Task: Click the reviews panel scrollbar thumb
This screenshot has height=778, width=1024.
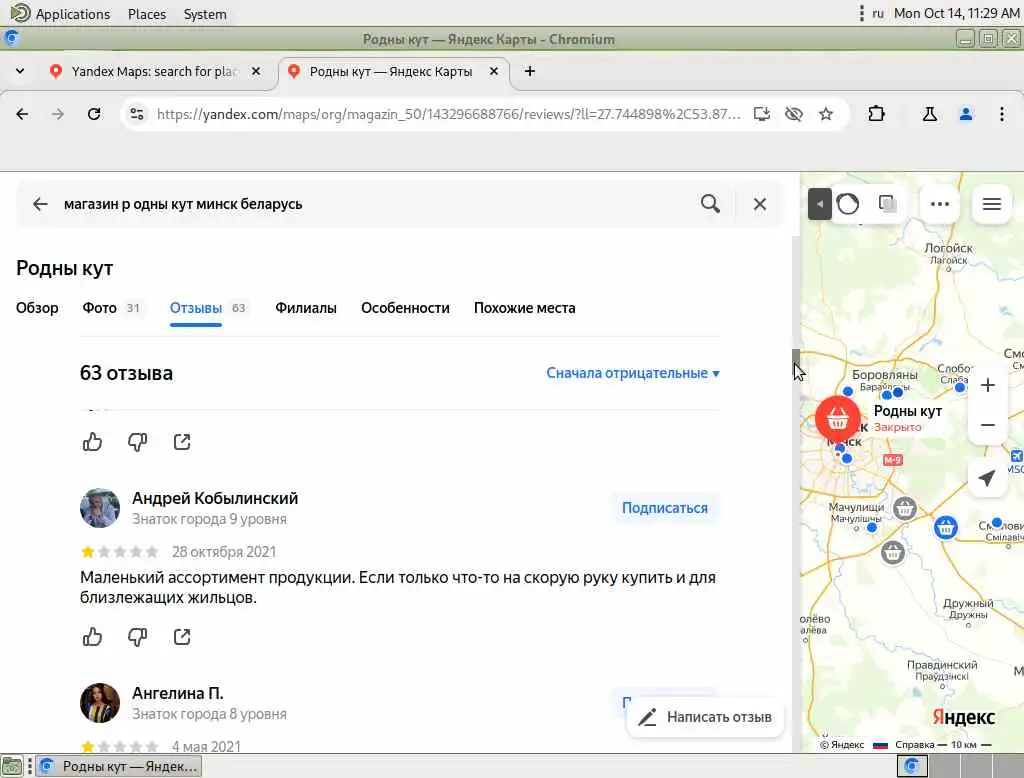Action: click(x=795, y=366)
